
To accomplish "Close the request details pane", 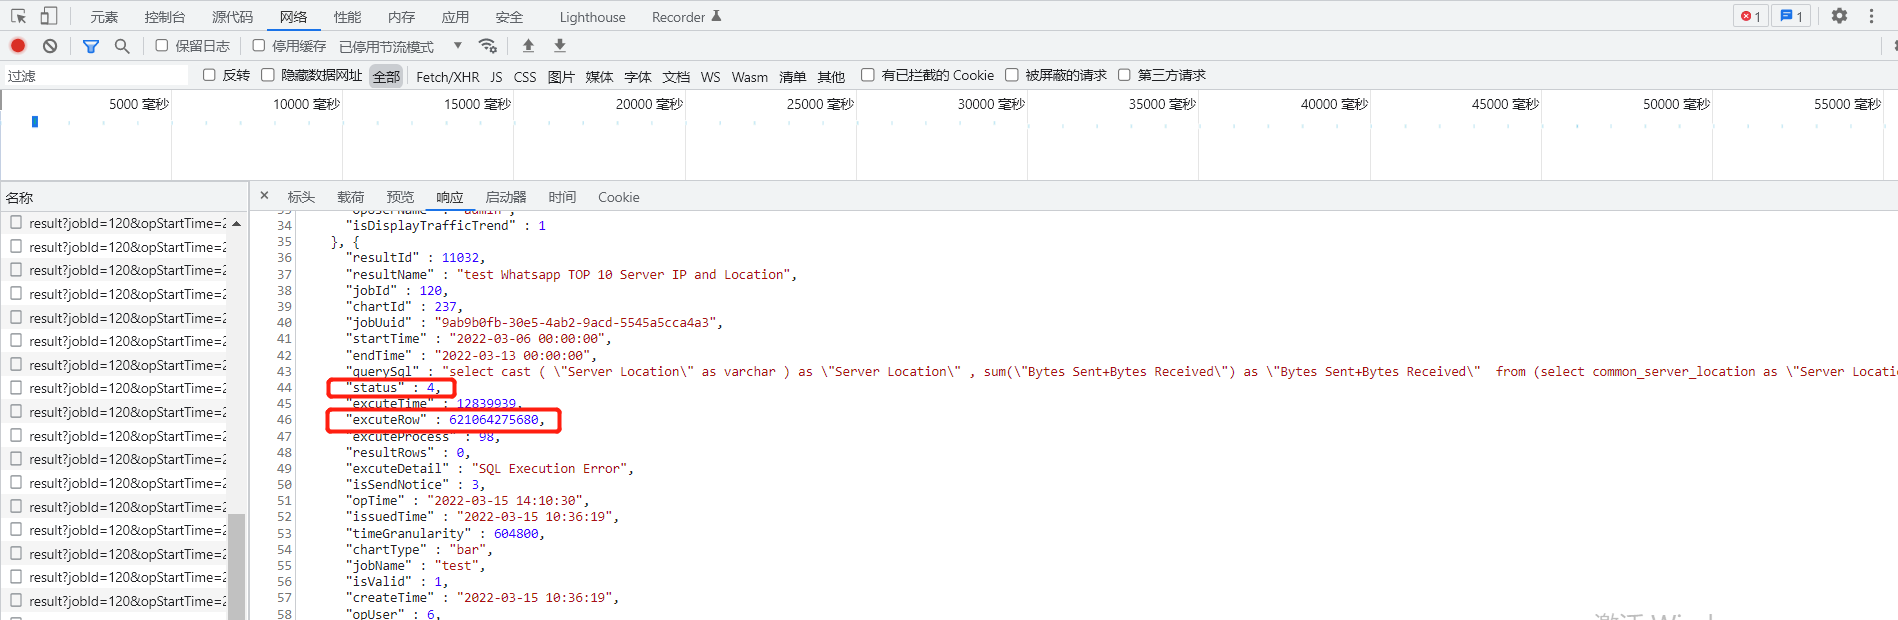I will pyautogui.click(x=264, y=196).
